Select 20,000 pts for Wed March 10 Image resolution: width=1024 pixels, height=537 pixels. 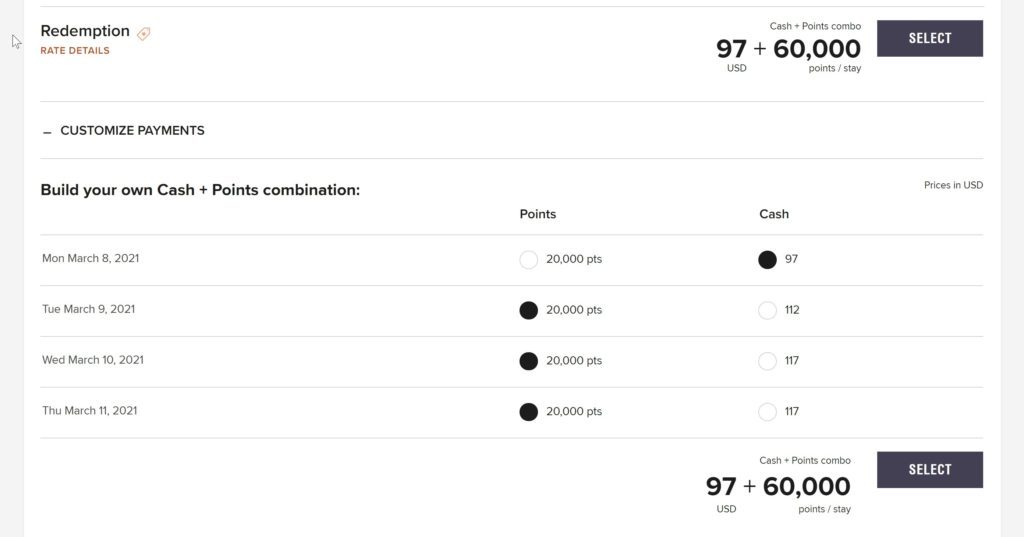pos(528,361)
